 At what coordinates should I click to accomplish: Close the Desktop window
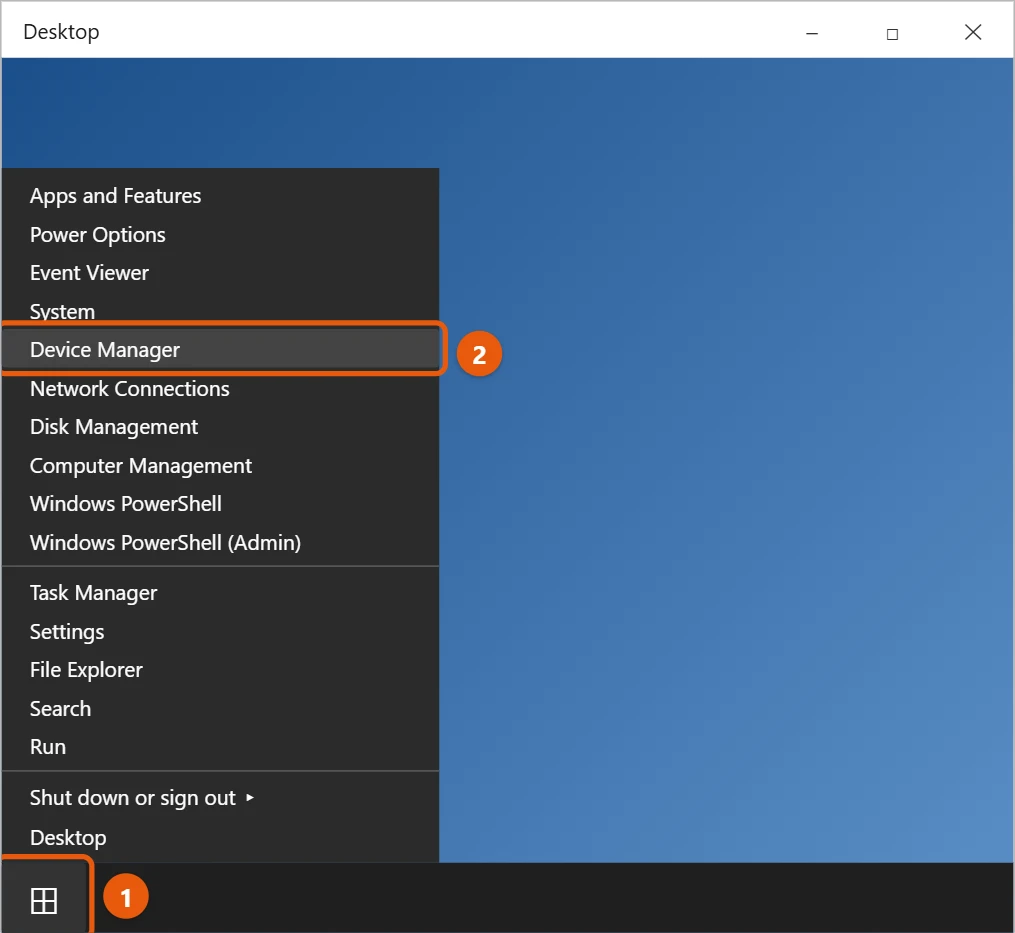(973, 32)
